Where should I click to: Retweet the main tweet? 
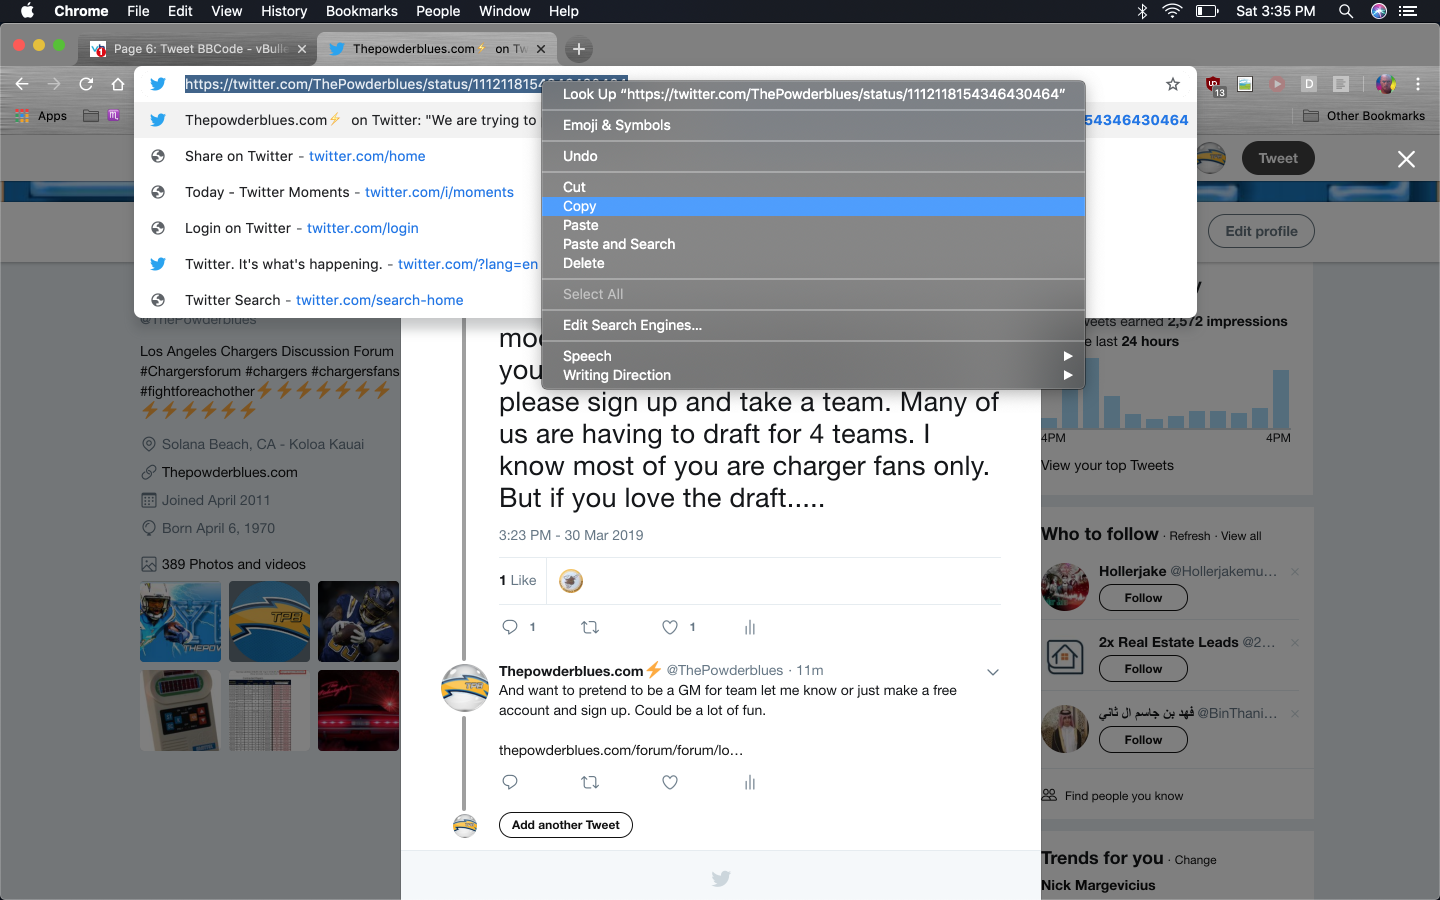[x=590, y=627]
